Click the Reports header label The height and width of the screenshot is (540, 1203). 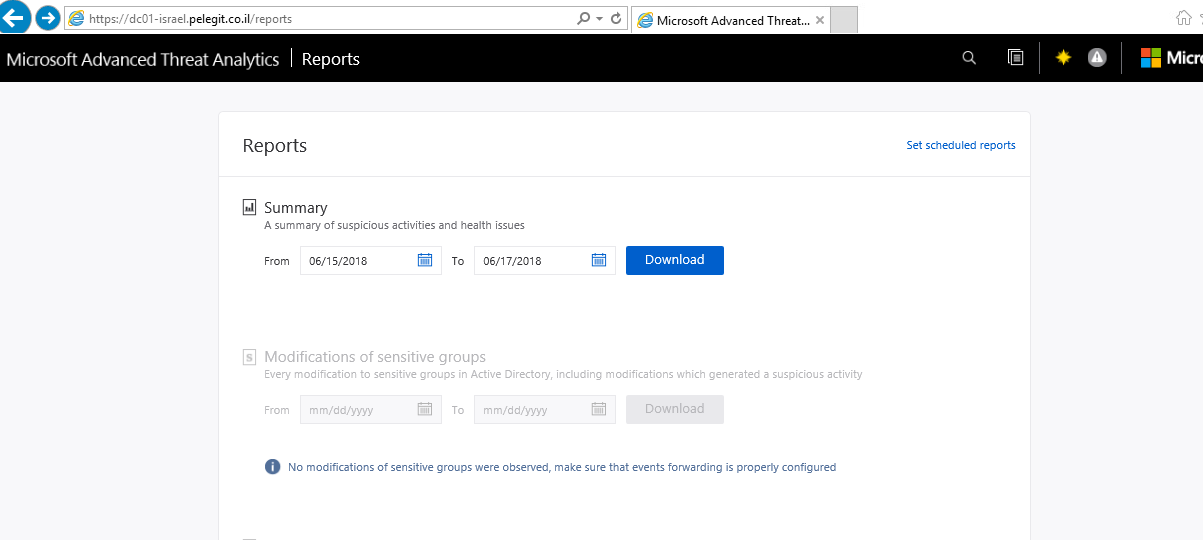coord(331,59)
